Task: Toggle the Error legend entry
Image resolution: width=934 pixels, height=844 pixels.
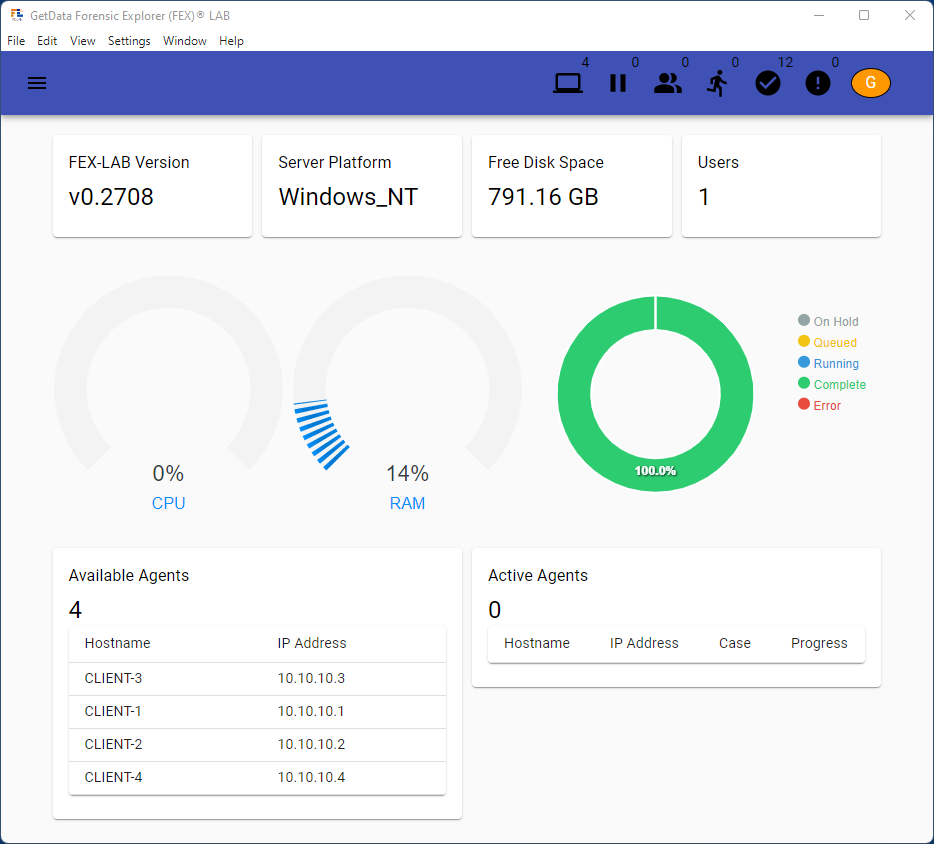Action: point(819,405)
